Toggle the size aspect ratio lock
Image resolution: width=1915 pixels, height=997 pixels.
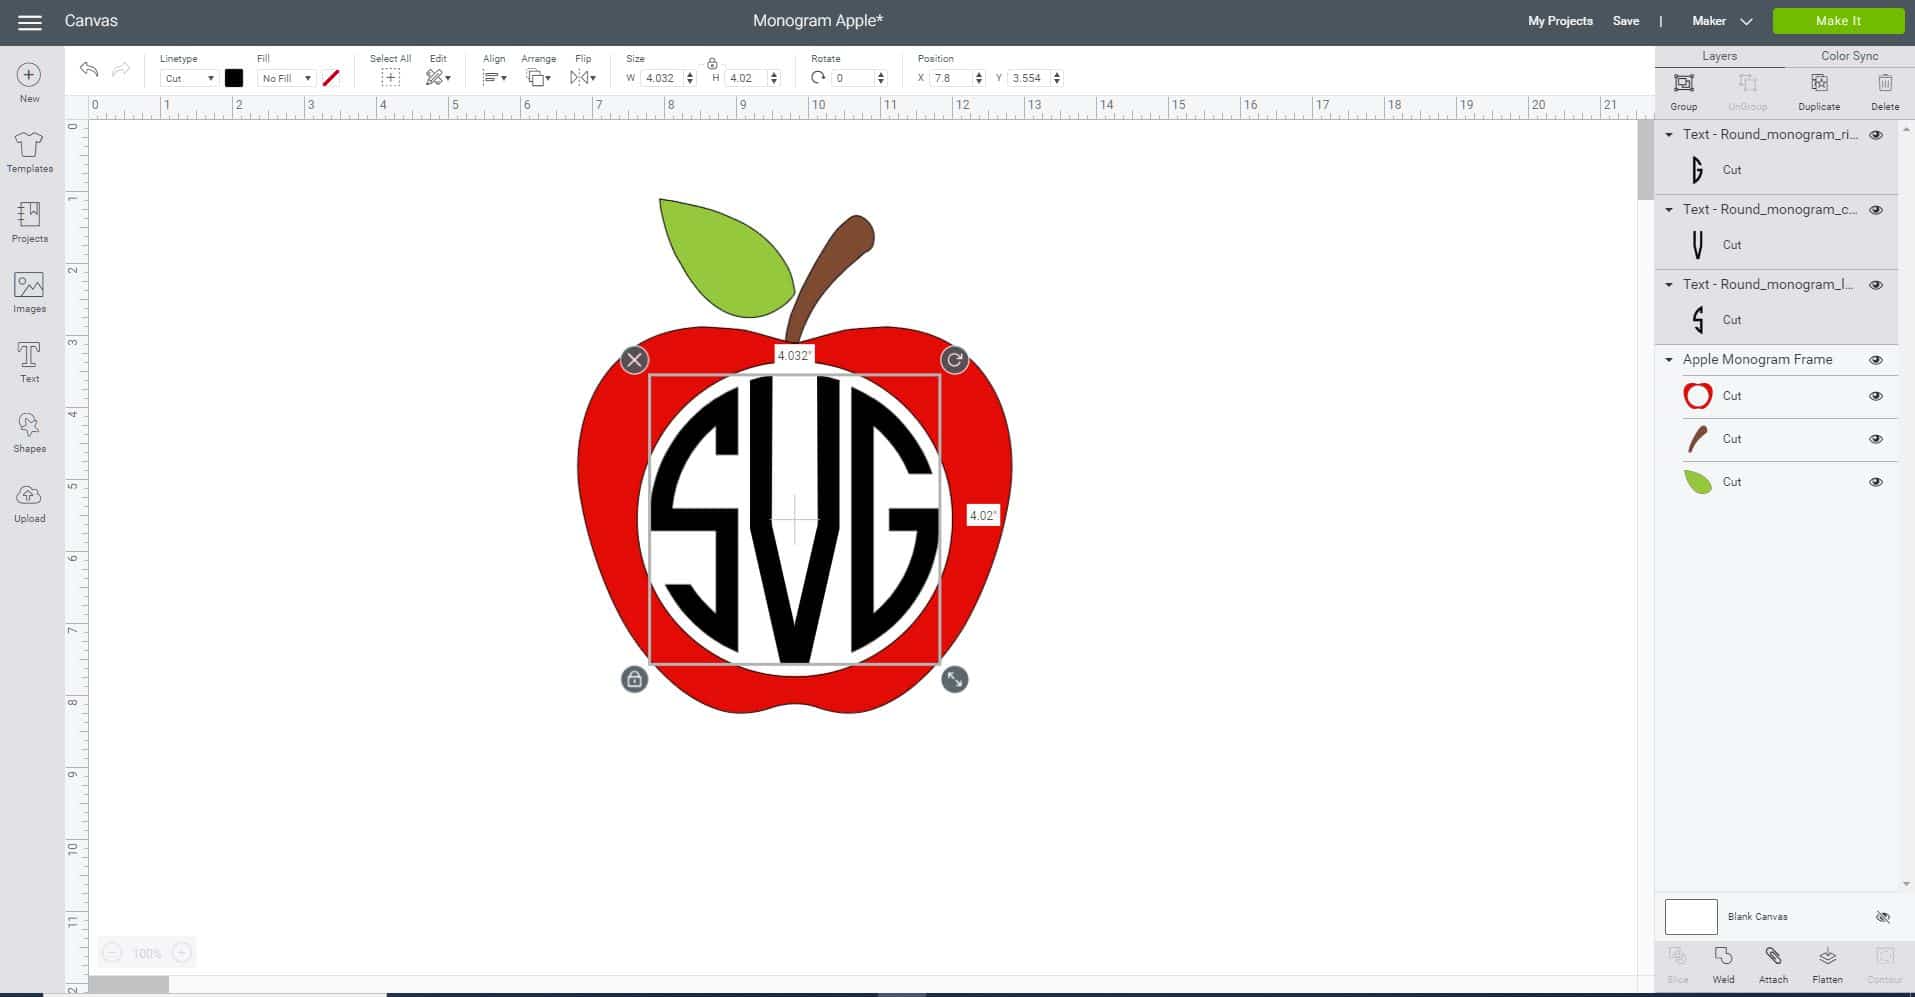[712, 63]
